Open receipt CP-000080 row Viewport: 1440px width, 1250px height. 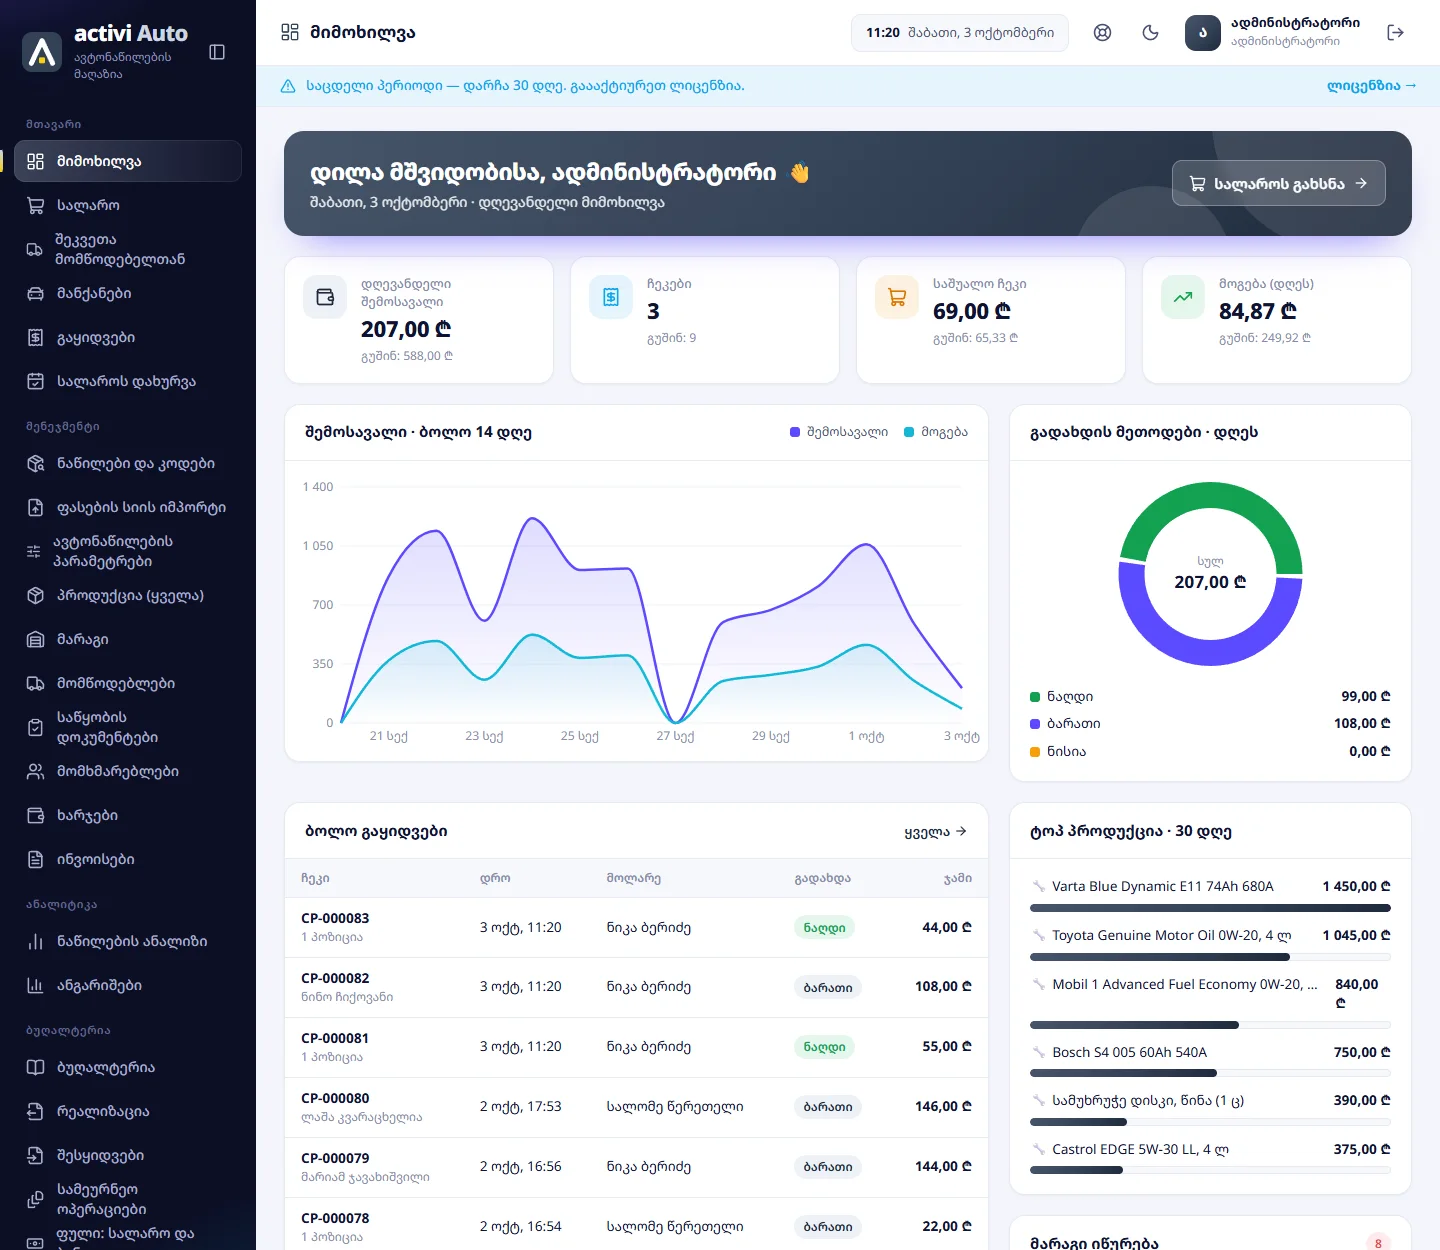(x=636, y=1107)
